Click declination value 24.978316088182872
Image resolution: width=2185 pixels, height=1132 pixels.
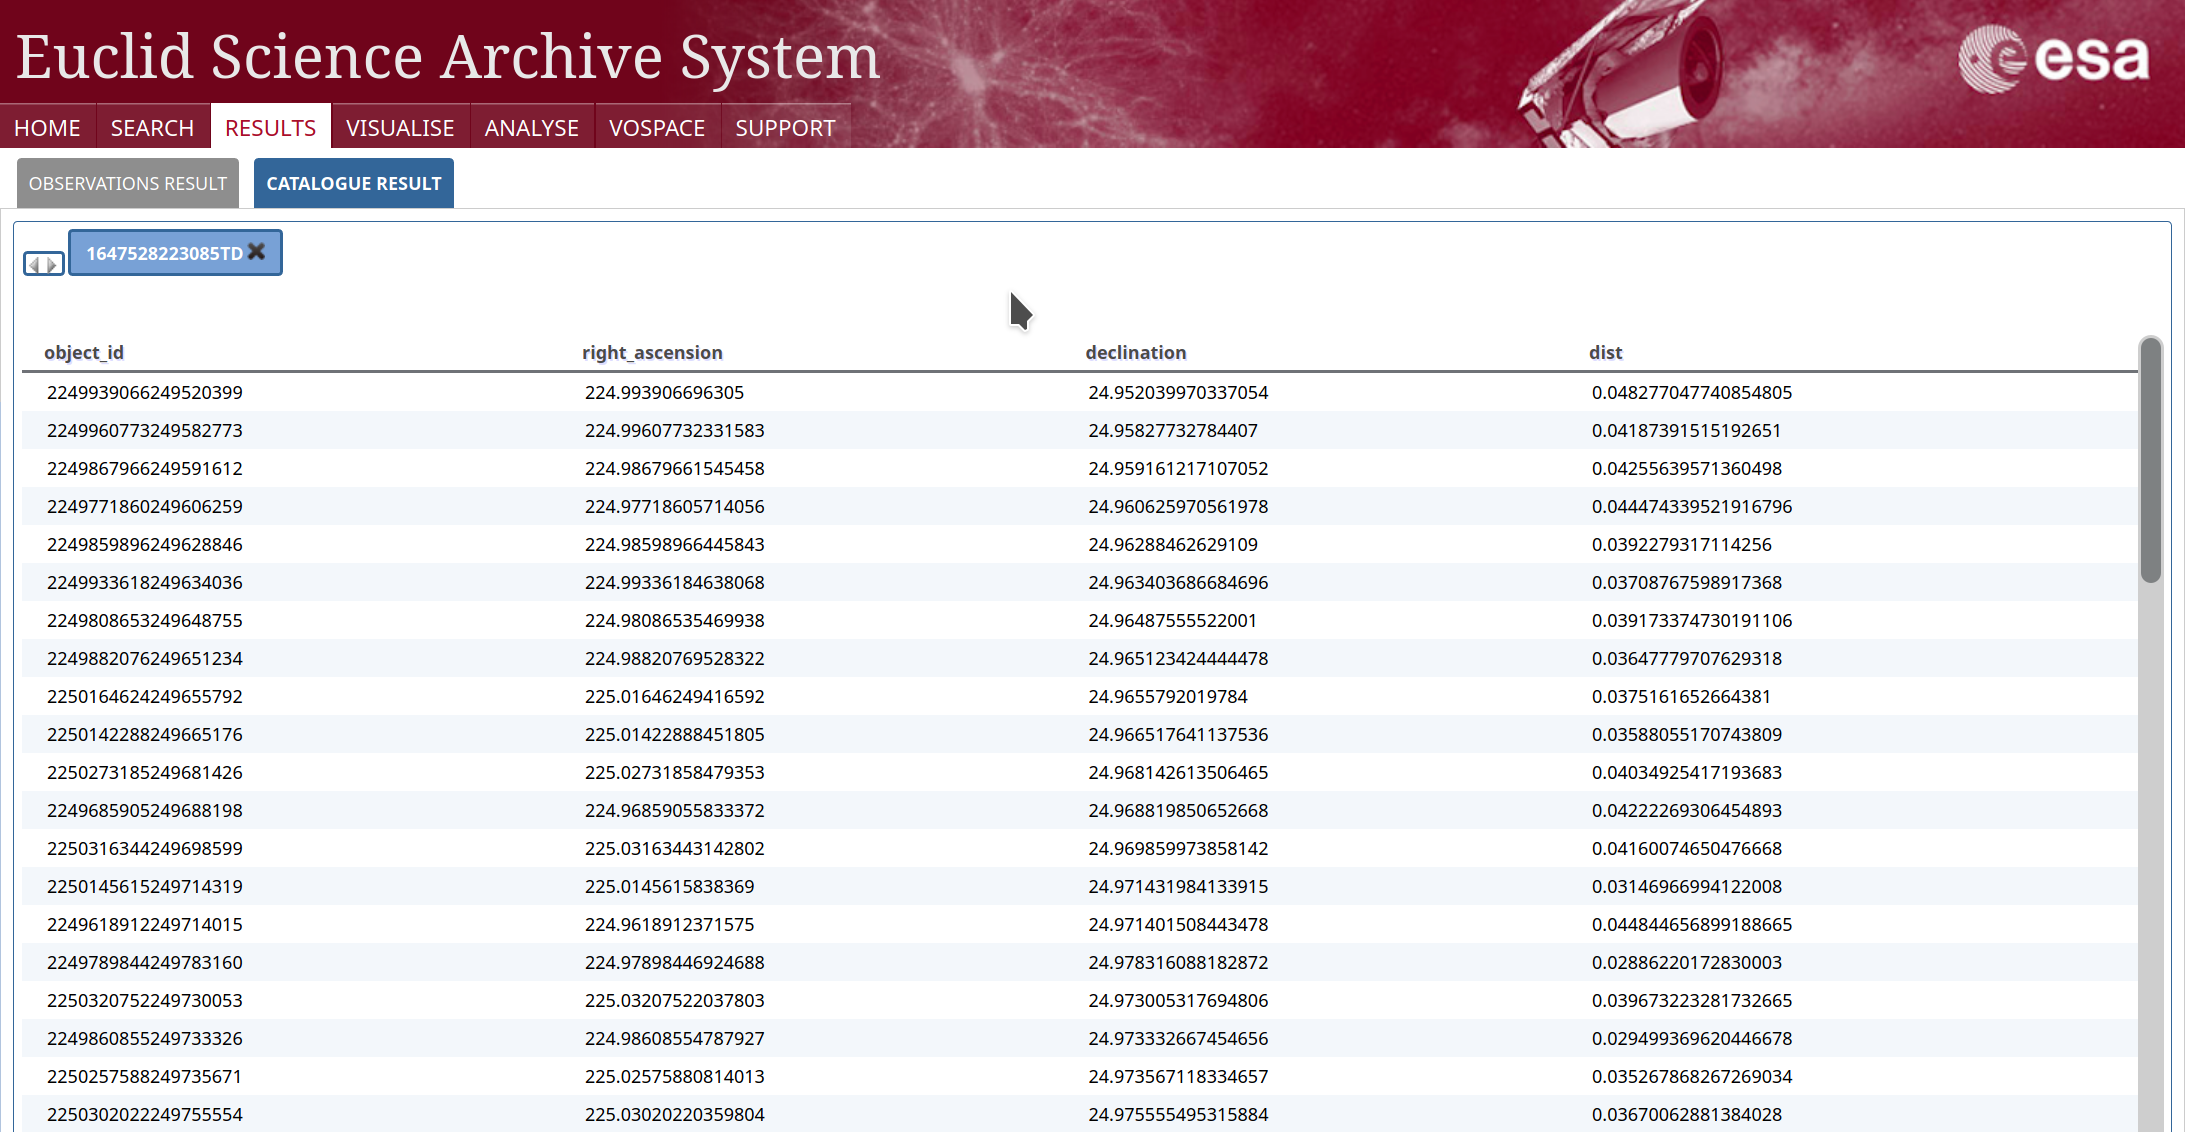point(1178,962)
